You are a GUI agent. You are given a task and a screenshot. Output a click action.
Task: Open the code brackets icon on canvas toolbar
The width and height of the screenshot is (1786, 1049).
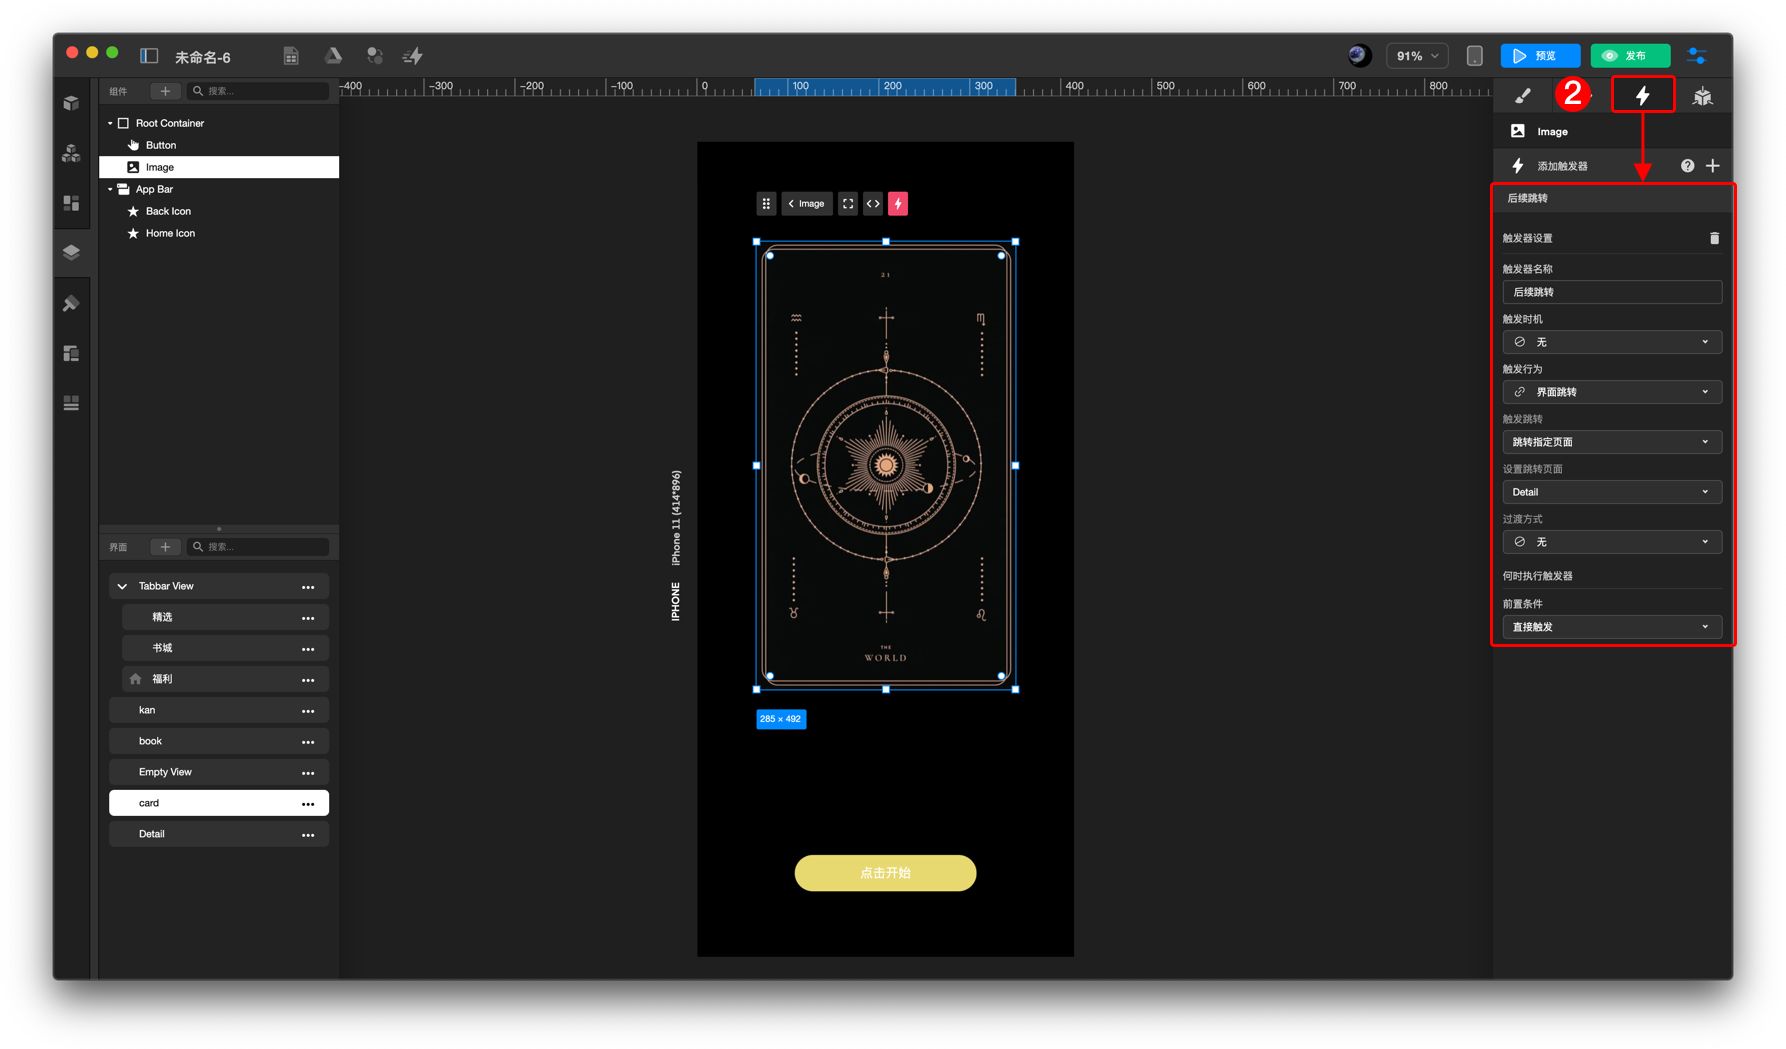pos(873,204)
